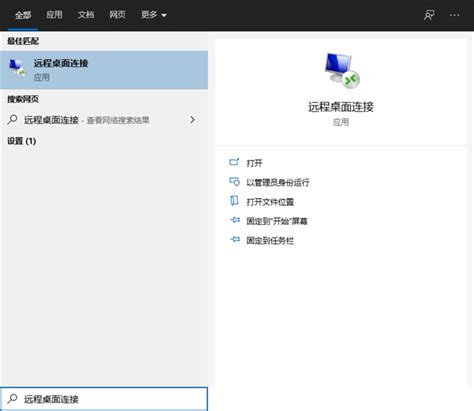
Task: Open the 设置 (1) section
Action: [22, 141]
